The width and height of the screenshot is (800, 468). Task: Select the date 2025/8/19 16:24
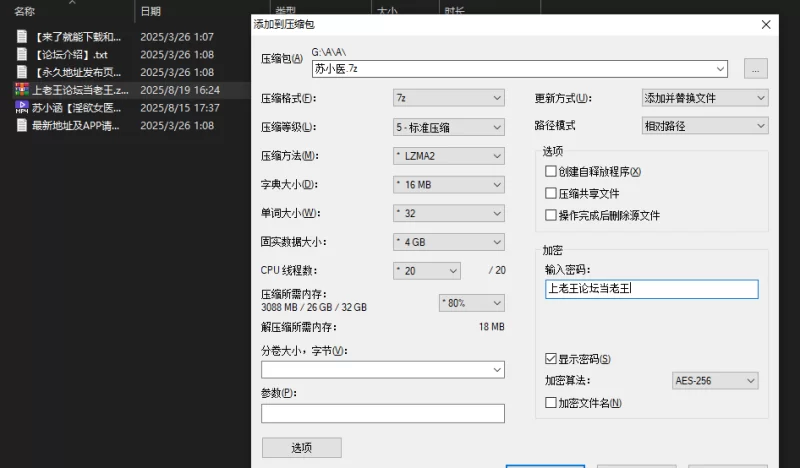pyautogui.click(x=180, y=90)
